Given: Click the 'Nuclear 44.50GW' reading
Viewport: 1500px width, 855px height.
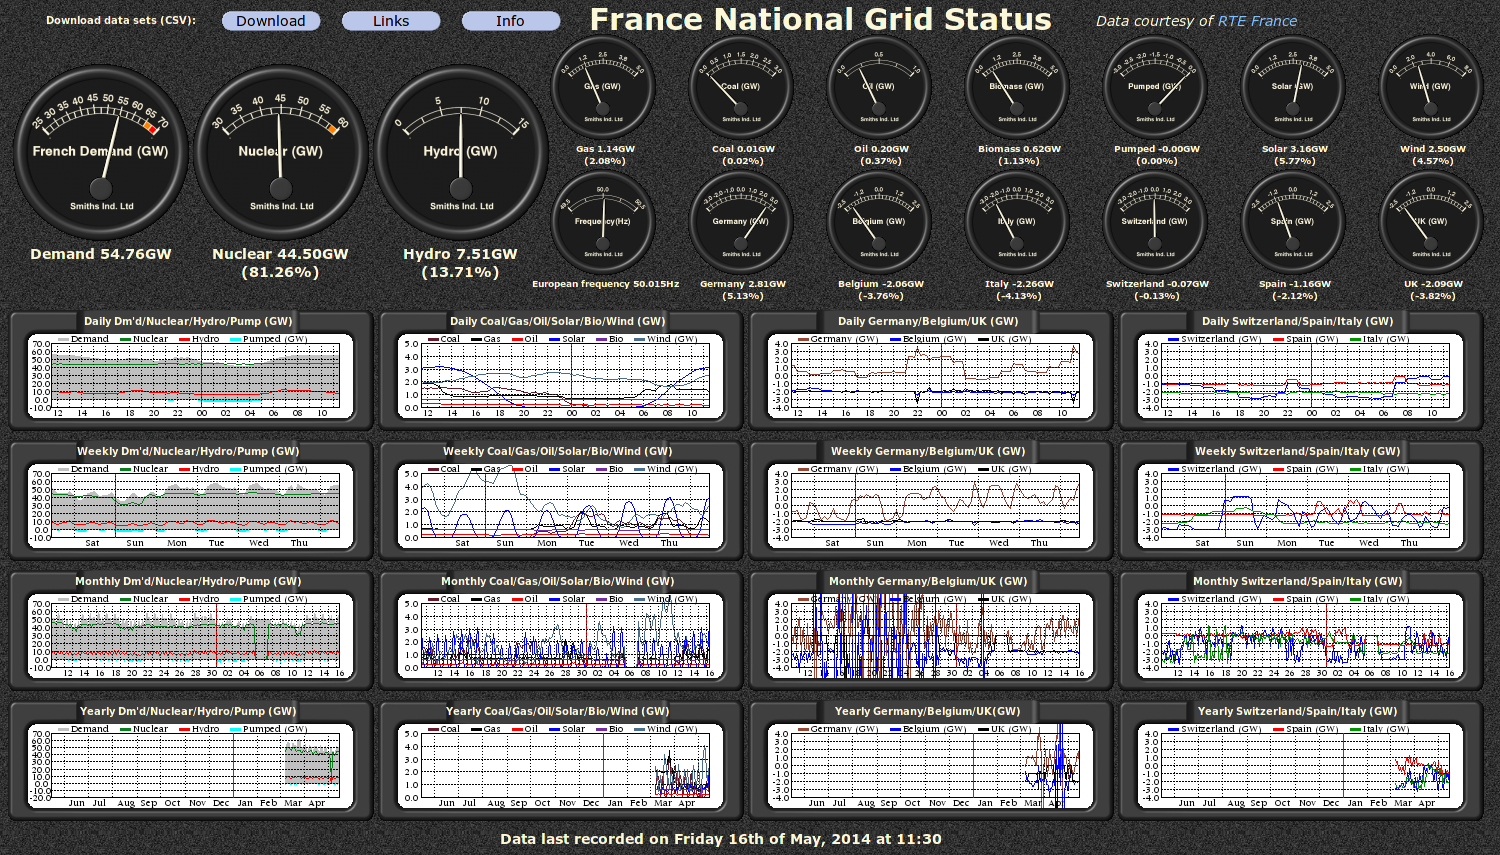Looking at the screenshot, I should pyautogui.click(x=280, y=254).
